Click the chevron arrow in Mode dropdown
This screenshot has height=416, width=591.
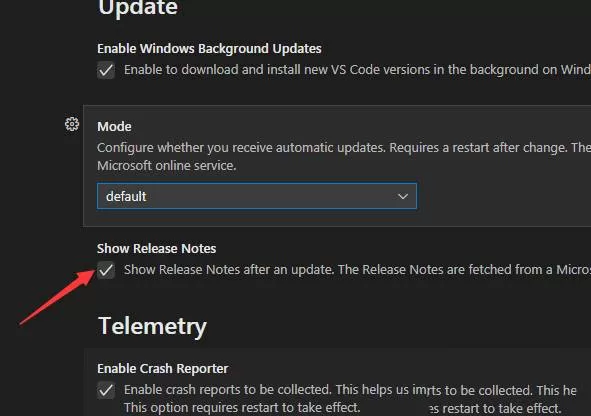click(403, 196)
